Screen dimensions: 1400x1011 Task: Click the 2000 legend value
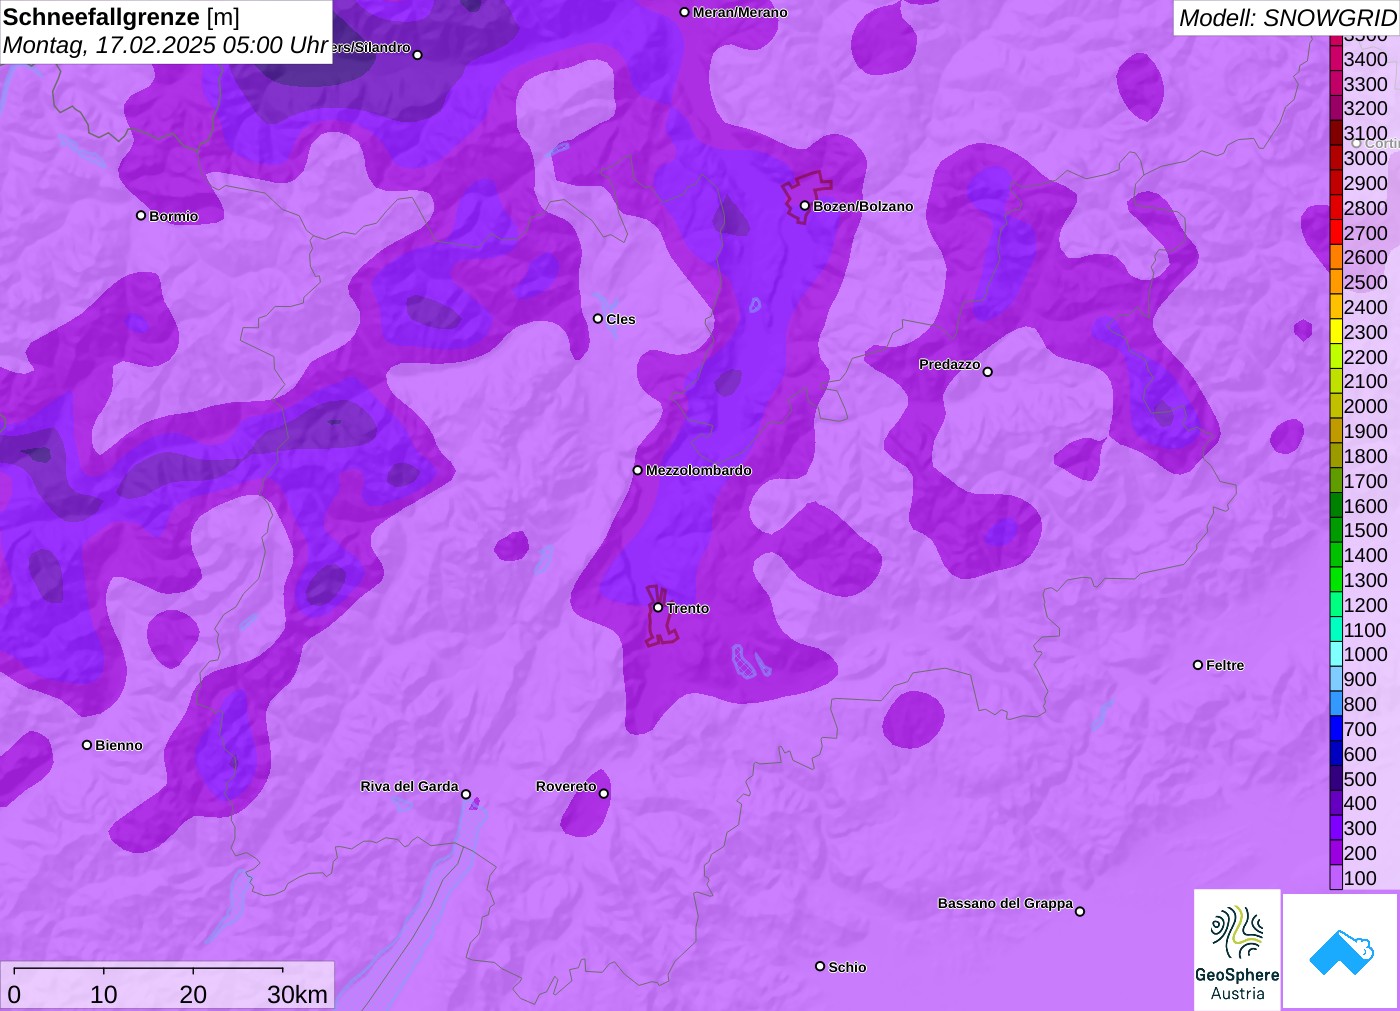(x=1365, y=406)
